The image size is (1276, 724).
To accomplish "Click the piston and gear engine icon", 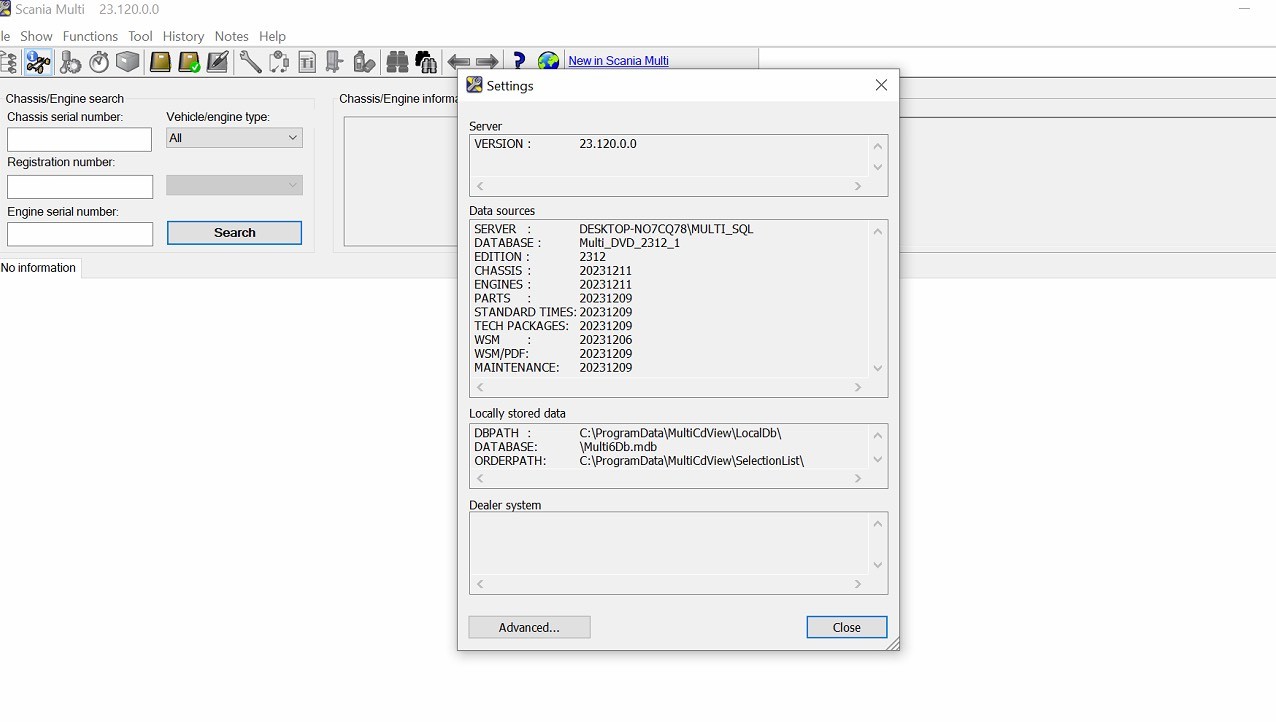I will [70, 62].
